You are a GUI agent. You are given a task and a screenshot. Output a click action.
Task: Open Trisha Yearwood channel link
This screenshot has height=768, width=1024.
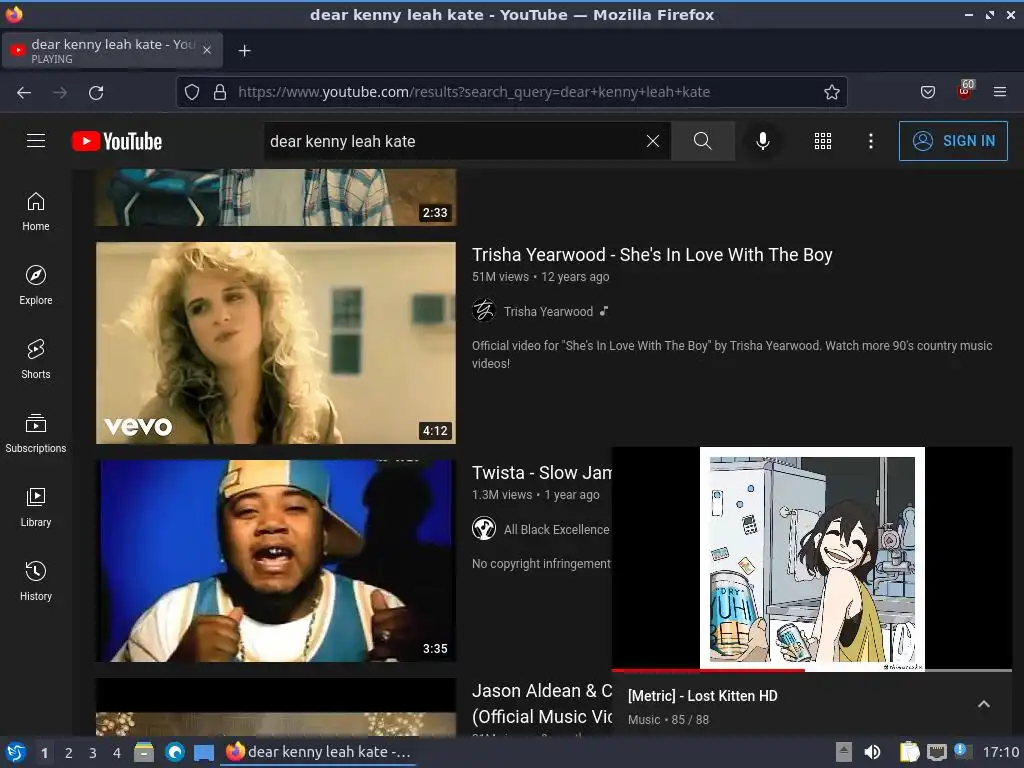(x=548, y=312)
